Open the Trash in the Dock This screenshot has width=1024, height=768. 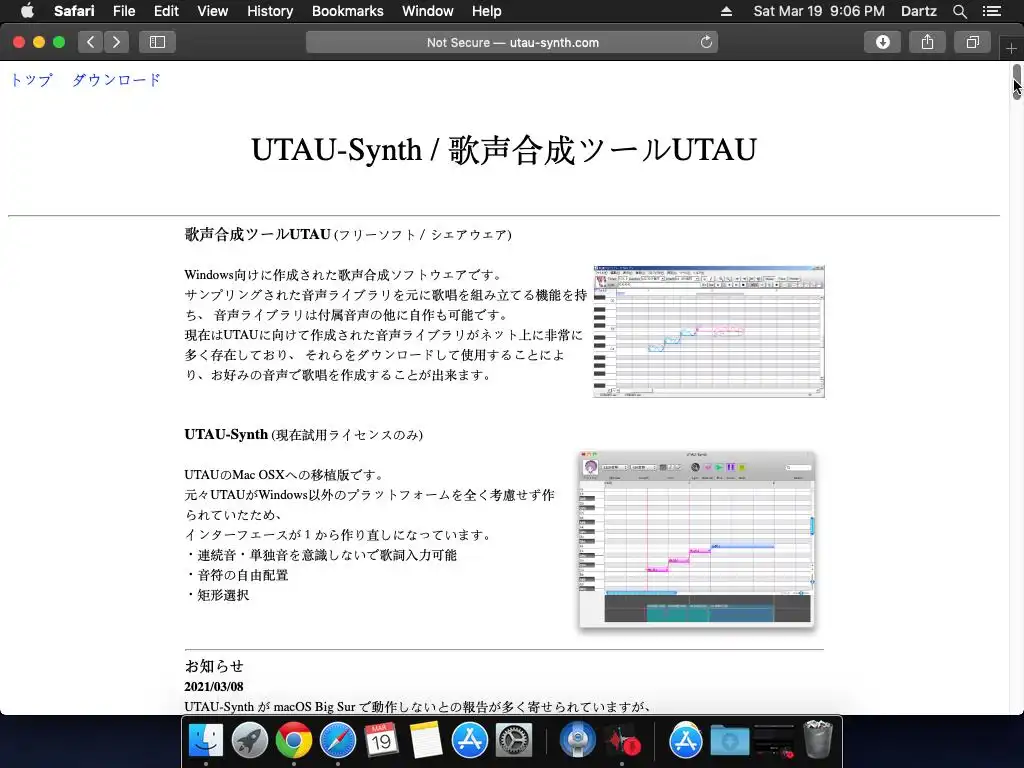[x=818, y=739]
